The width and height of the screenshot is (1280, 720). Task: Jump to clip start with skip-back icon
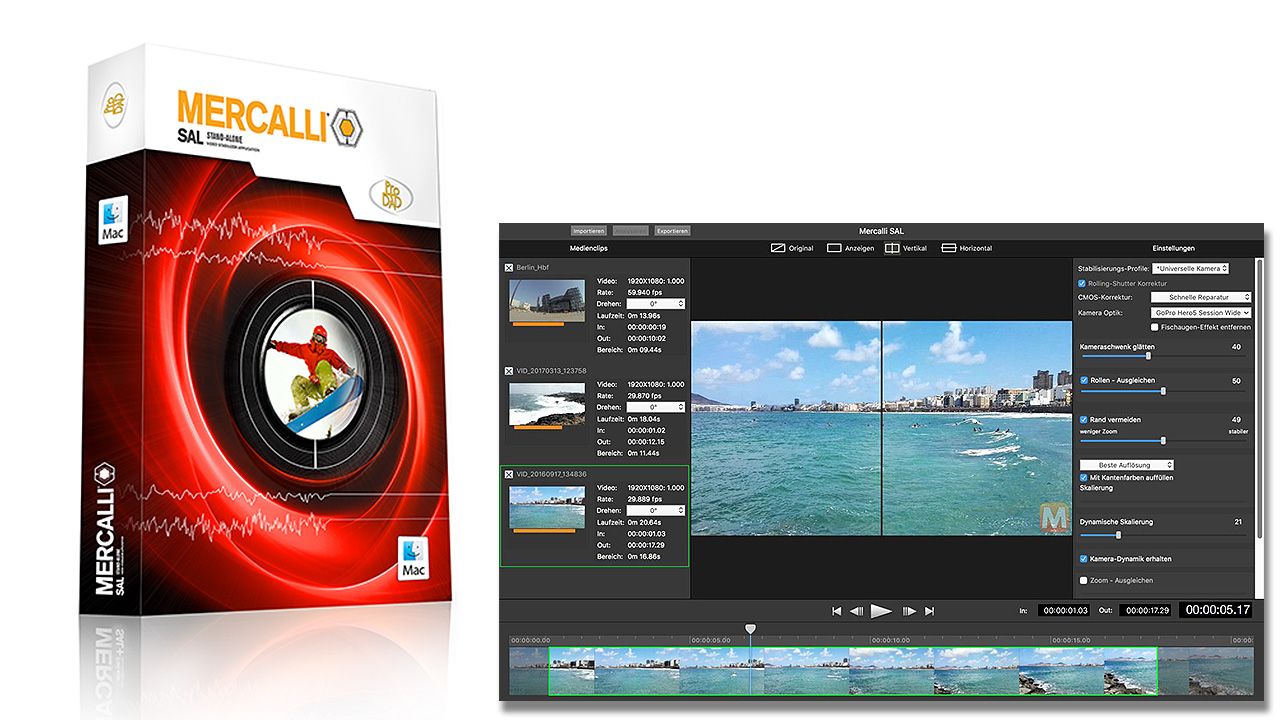836,611
